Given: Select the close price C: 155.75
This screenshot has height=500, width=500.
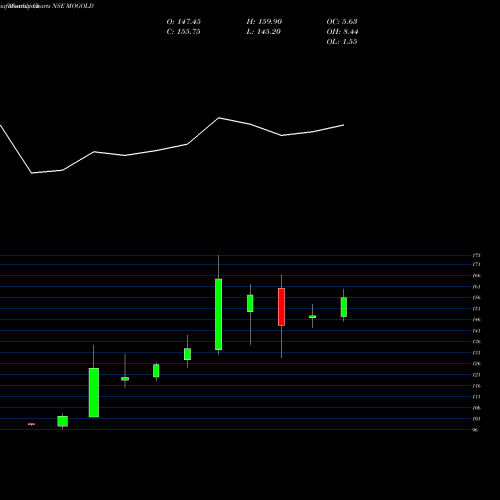Looking at the screenshot, I should [x=183, y=32].
